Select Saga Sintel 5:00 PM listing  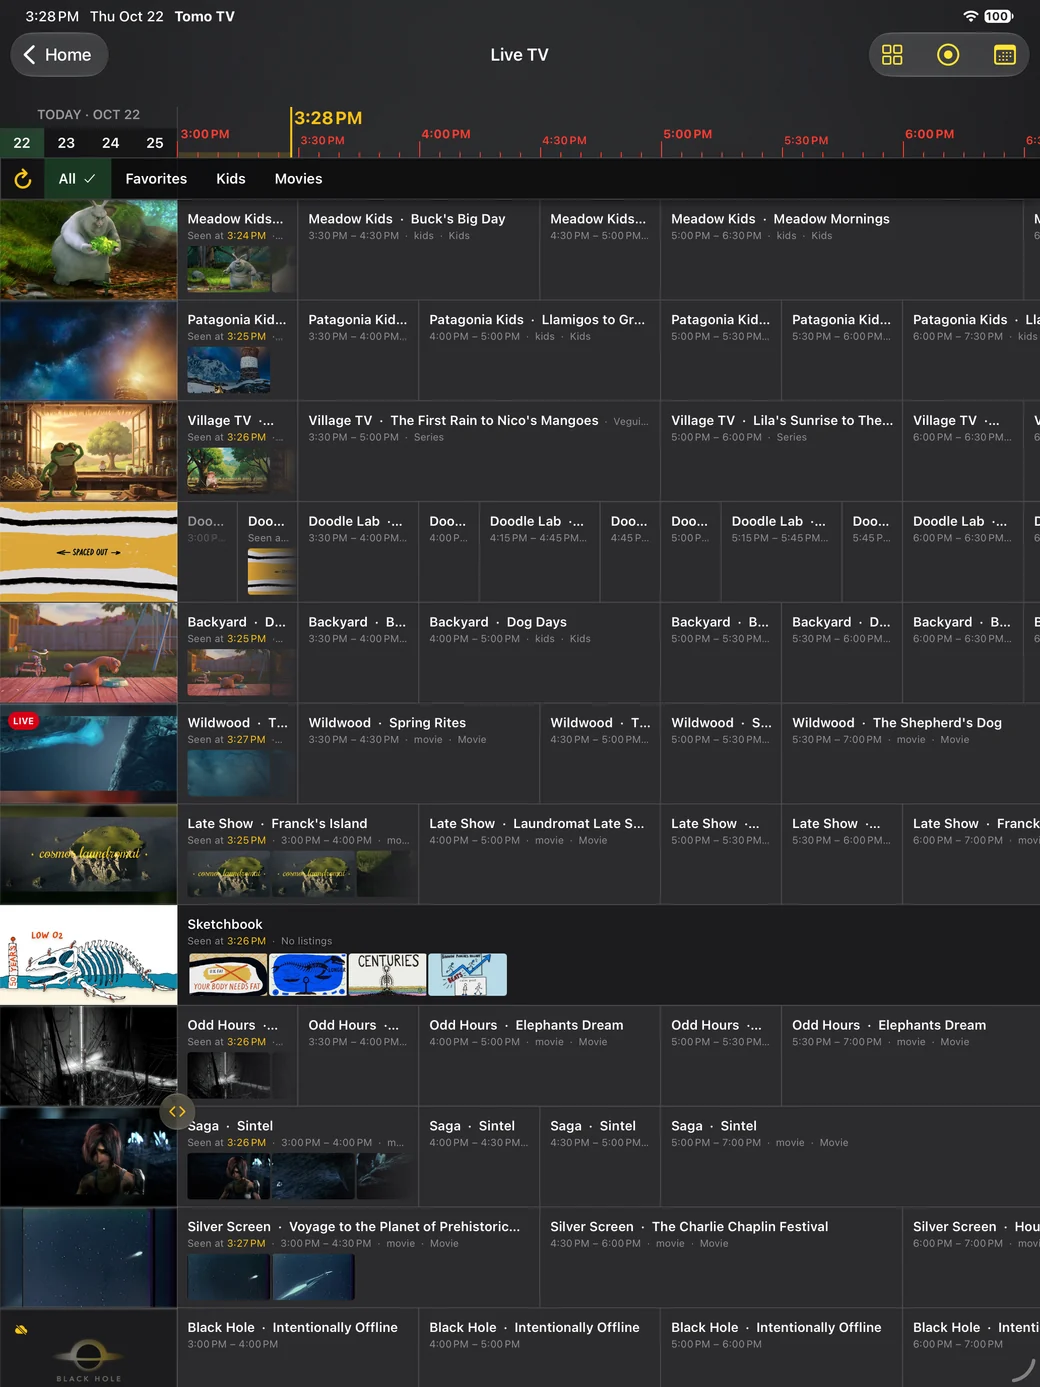coord(851,1157)
